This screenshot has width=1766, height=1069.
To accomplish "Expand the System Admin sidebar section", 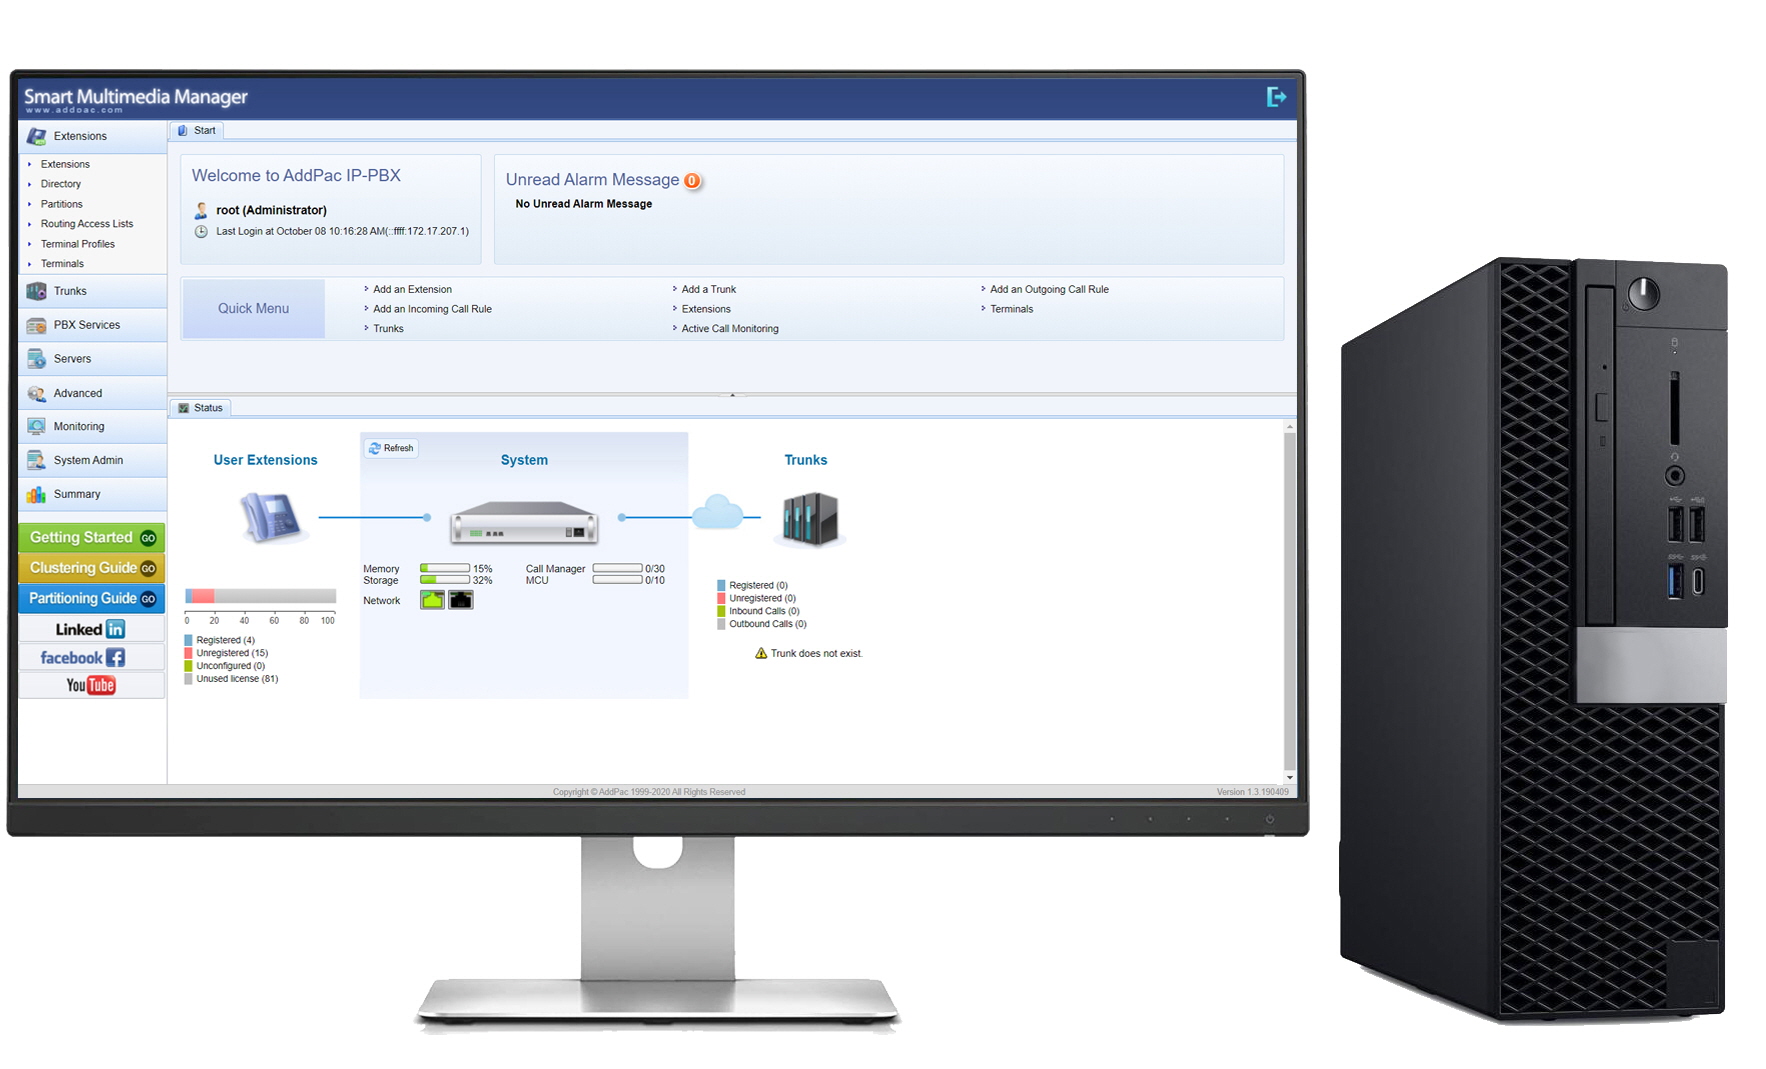I will tap(88, 460).
